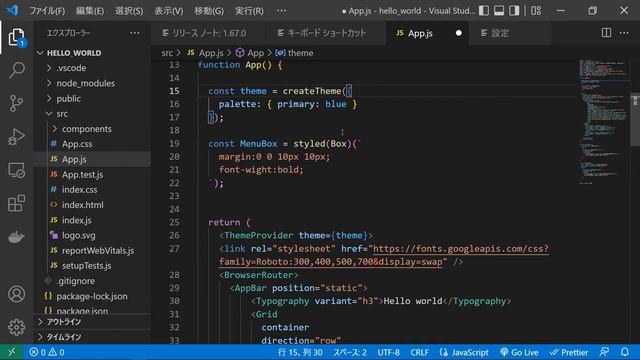Viewport: 640px width, 360px height.
Task: Open the 選択(S) menu
Action: point(129,11)
